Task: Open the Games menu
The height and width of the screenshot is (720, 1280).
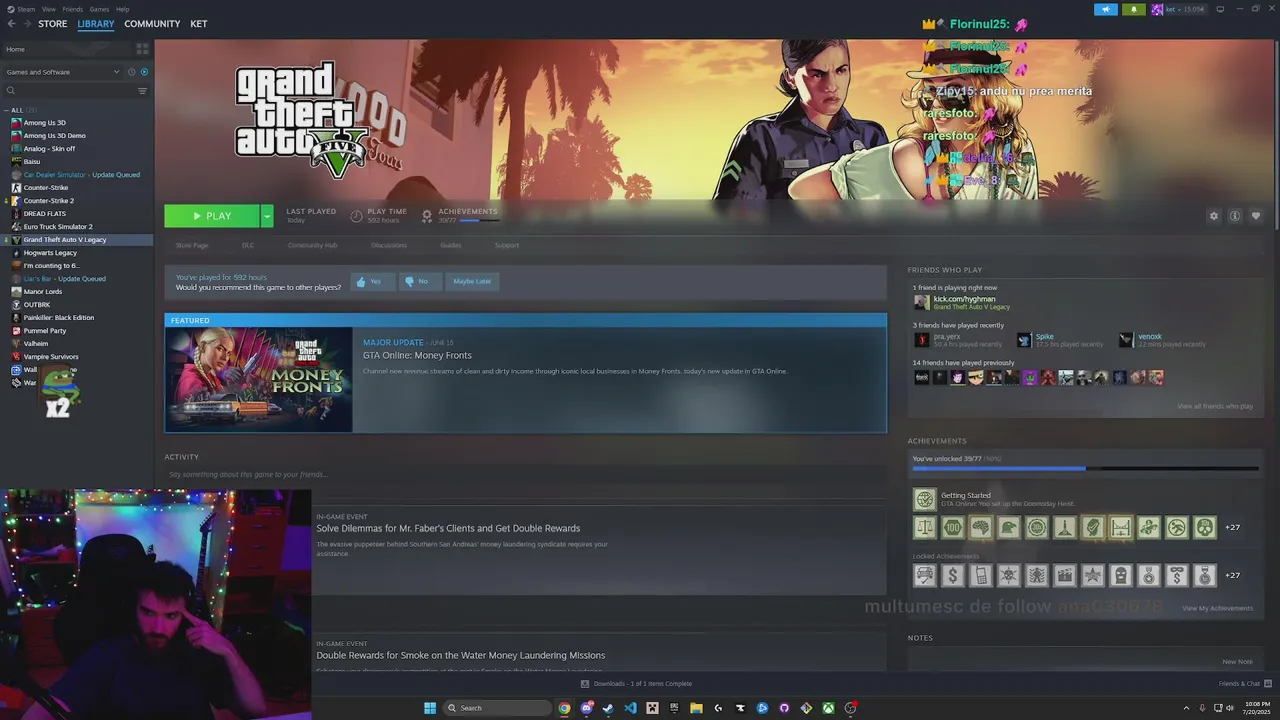Action: pos(100,9)
